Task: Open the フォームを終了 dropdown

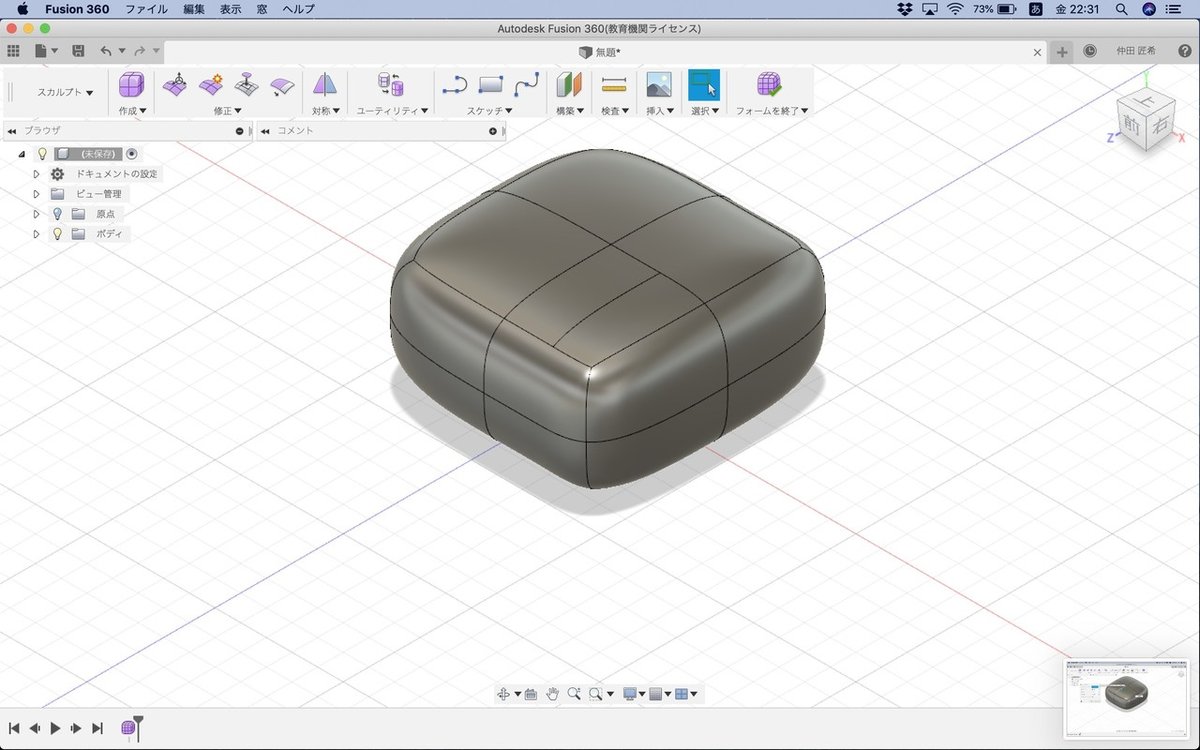Action: [772, 111]
